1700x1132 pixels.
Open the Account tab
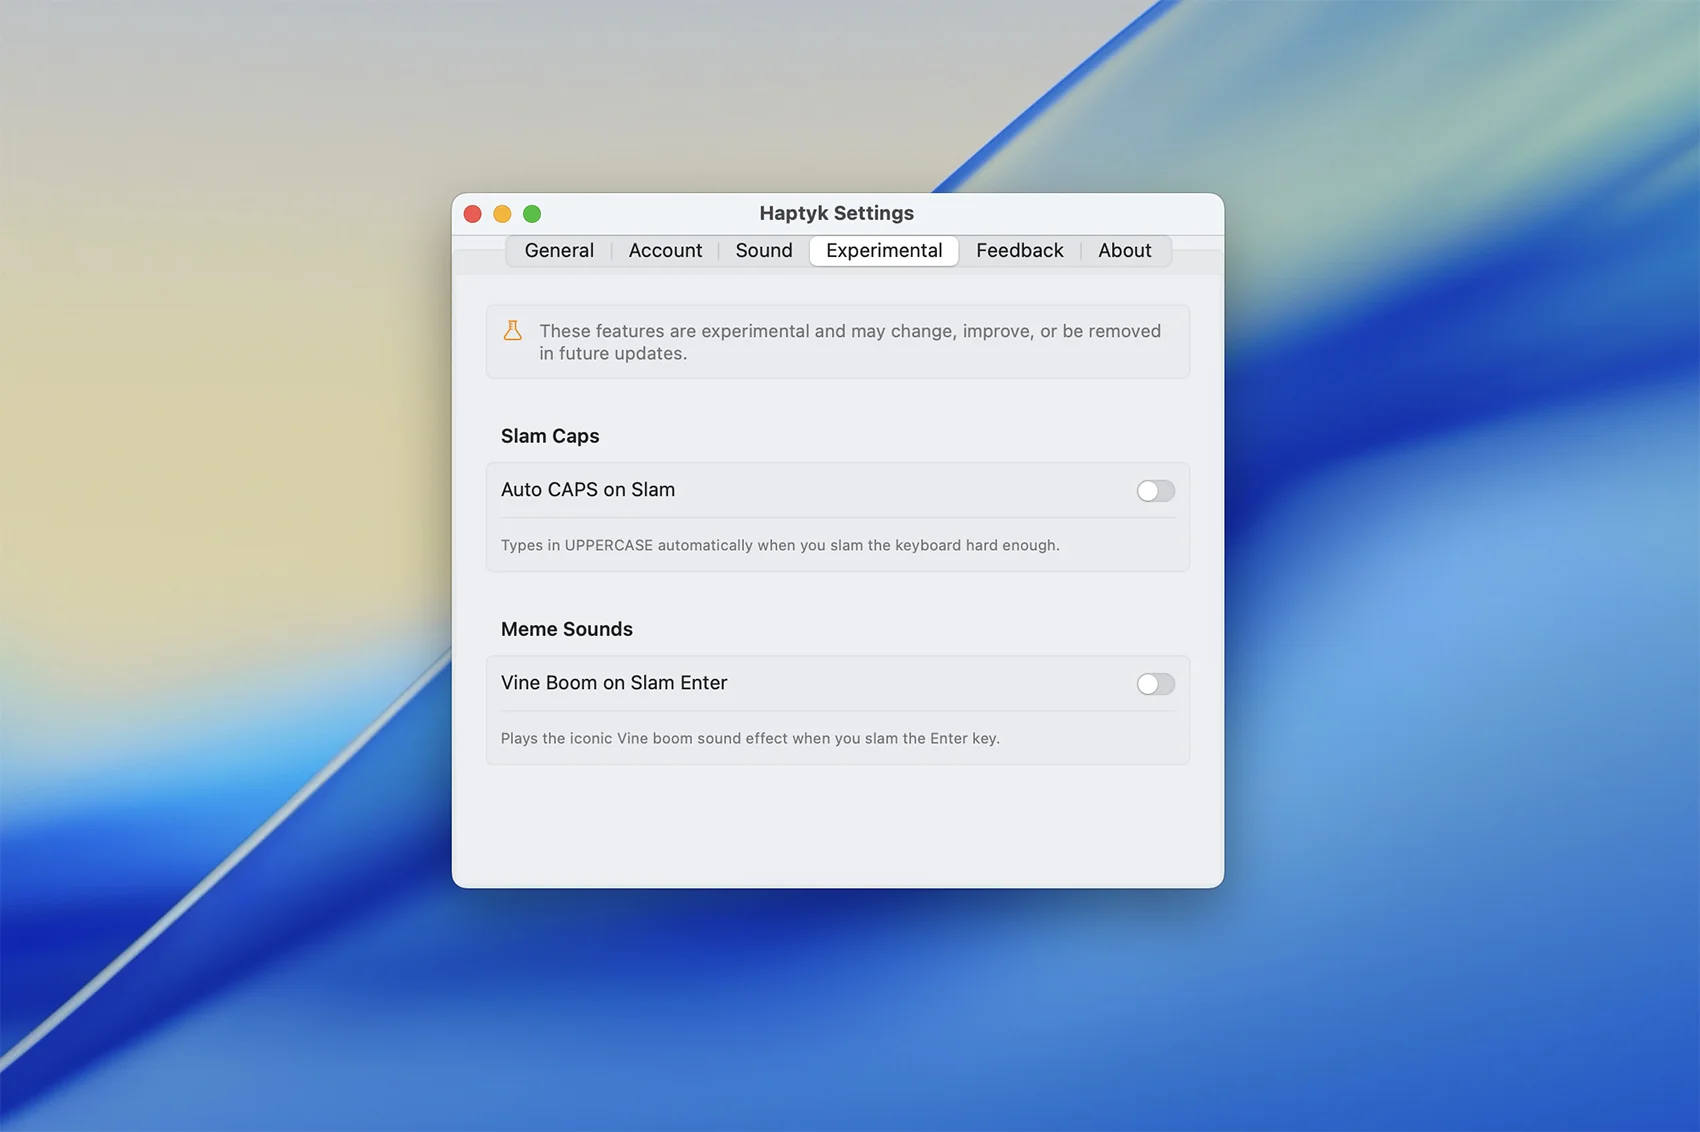(x=665, y=251)
